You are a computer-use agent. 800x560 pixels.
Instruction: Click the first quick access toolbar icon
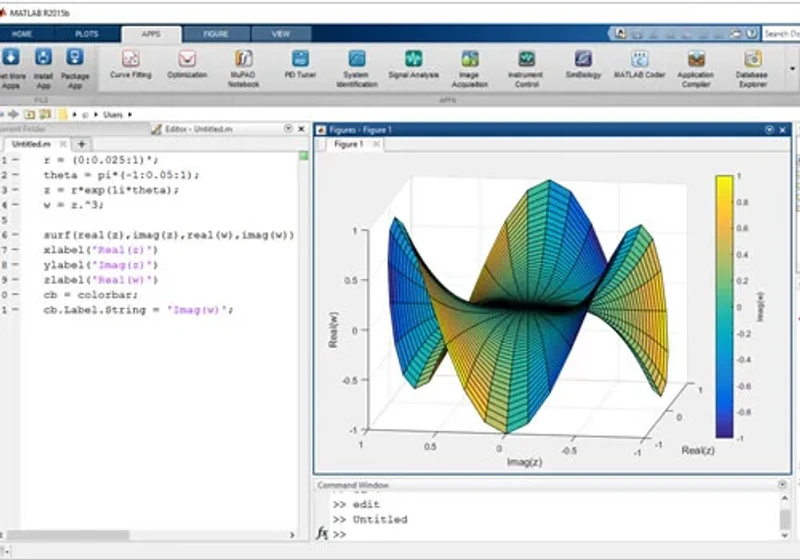620,34
